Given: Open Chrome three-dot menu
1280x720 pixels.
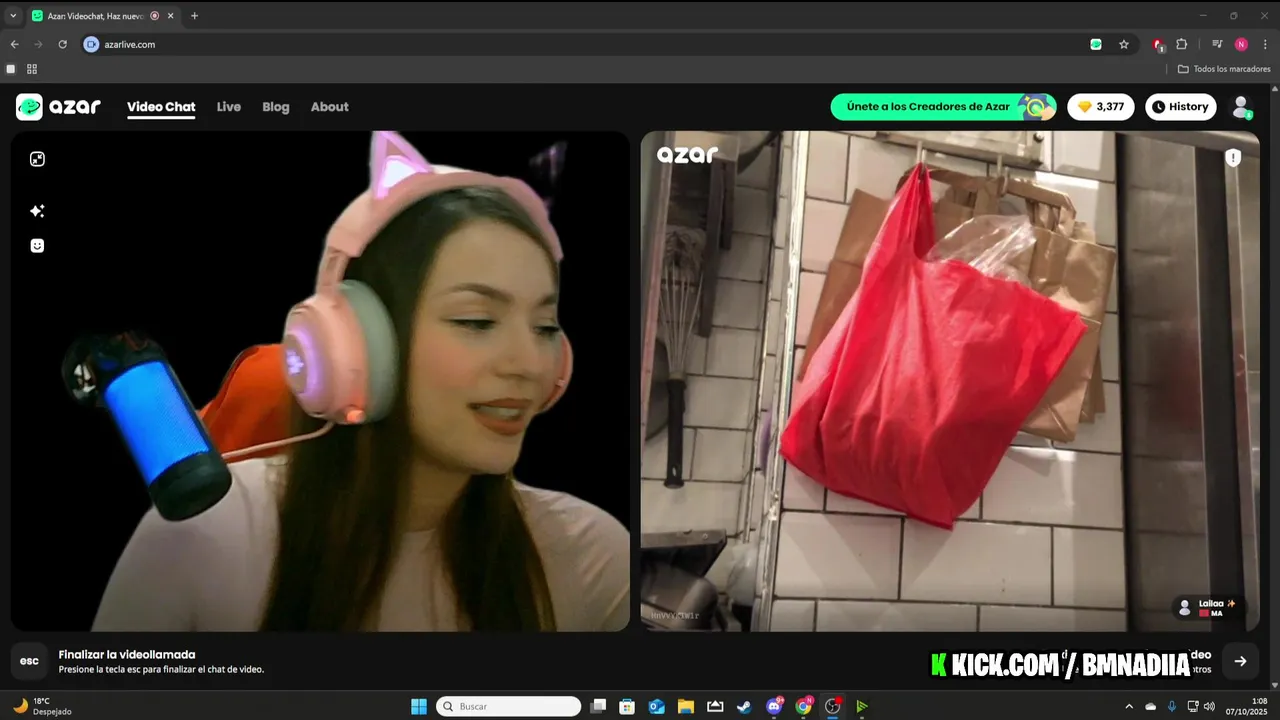Looking at the screenshot, I should pos(1265,44).
